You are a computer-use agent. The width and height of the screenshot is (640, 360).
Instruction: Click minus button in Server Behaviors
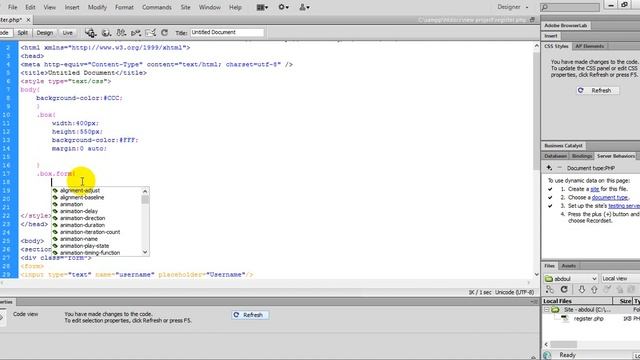pyautogui.click(x=559, y=168)
